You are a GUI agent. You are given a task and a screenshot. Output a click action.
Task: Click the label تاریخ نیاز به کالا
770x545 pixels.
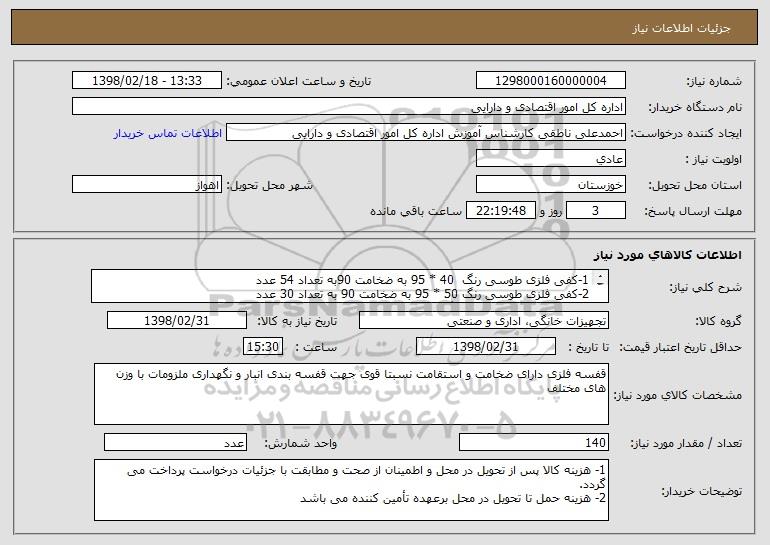[x=297, y=322]
